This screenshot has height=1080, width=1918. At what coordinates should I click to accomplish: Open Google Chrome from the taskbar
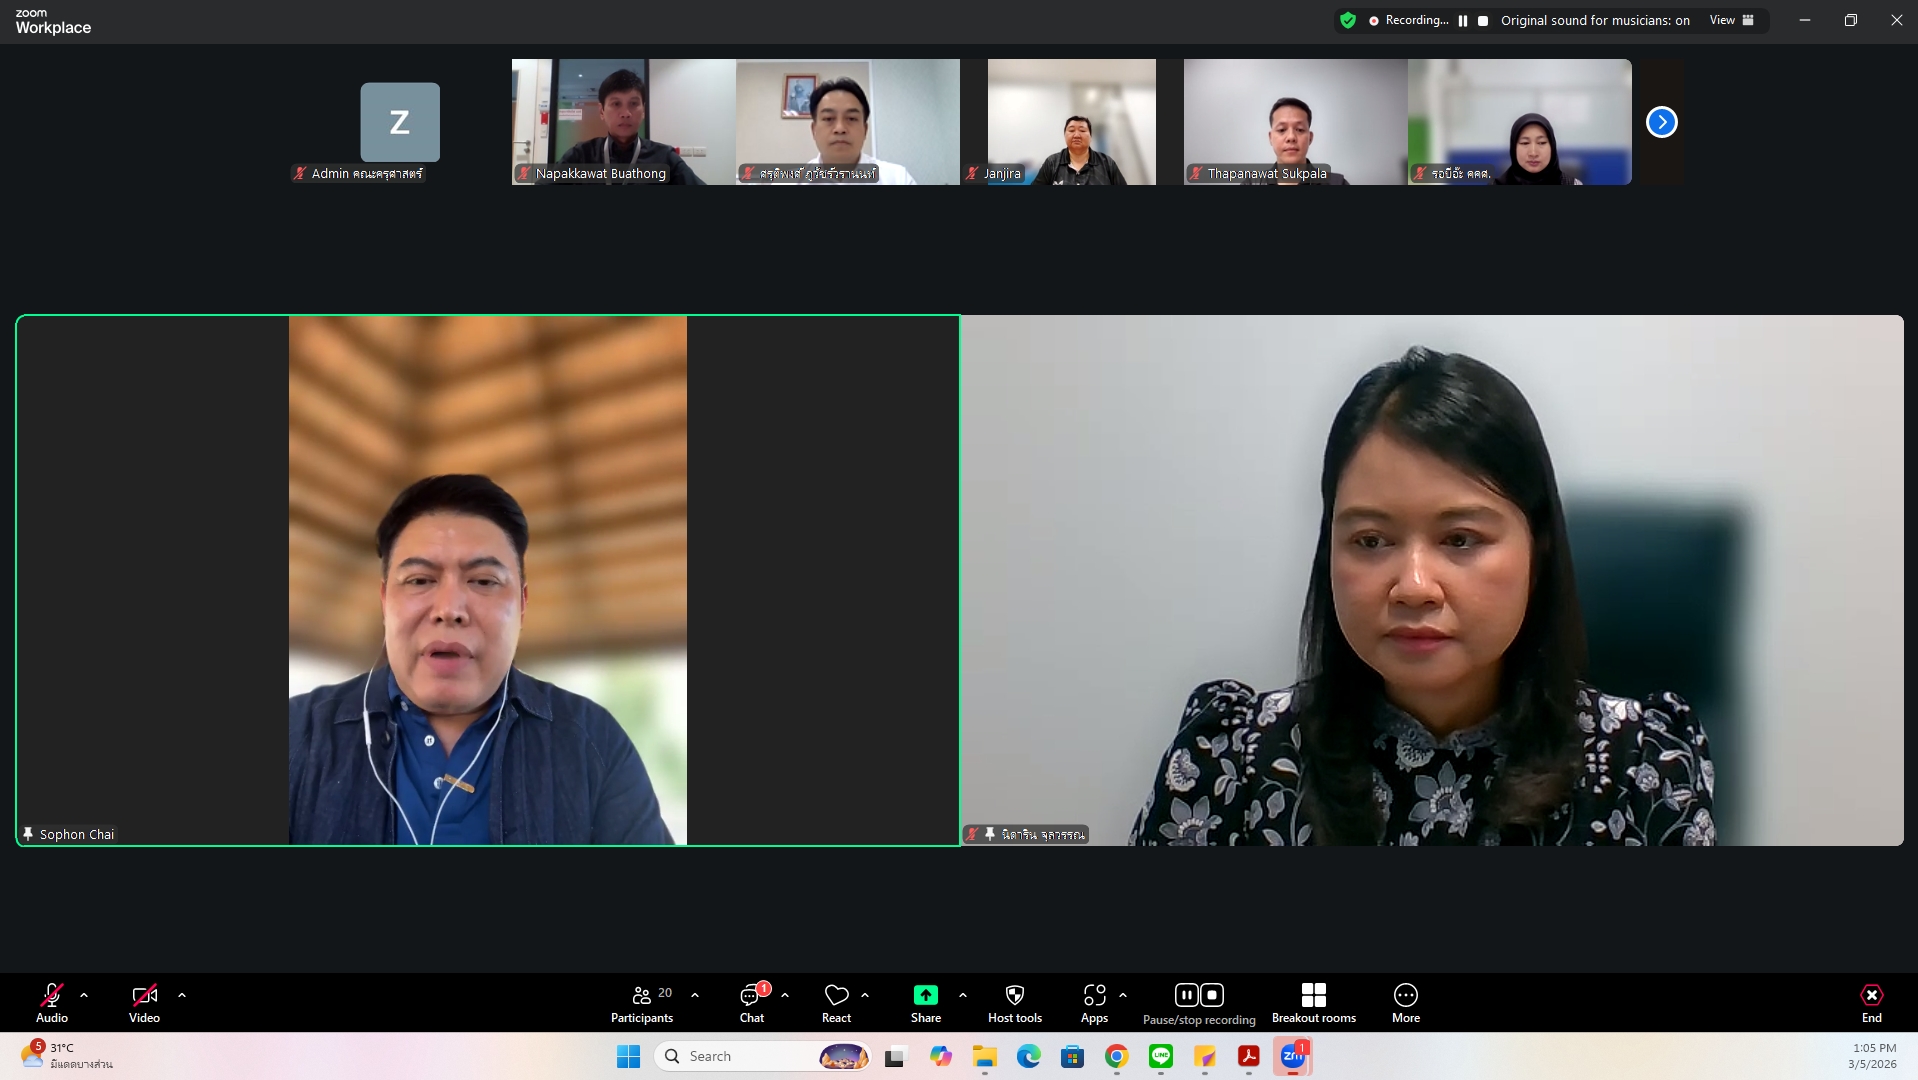point(1116,1056)
